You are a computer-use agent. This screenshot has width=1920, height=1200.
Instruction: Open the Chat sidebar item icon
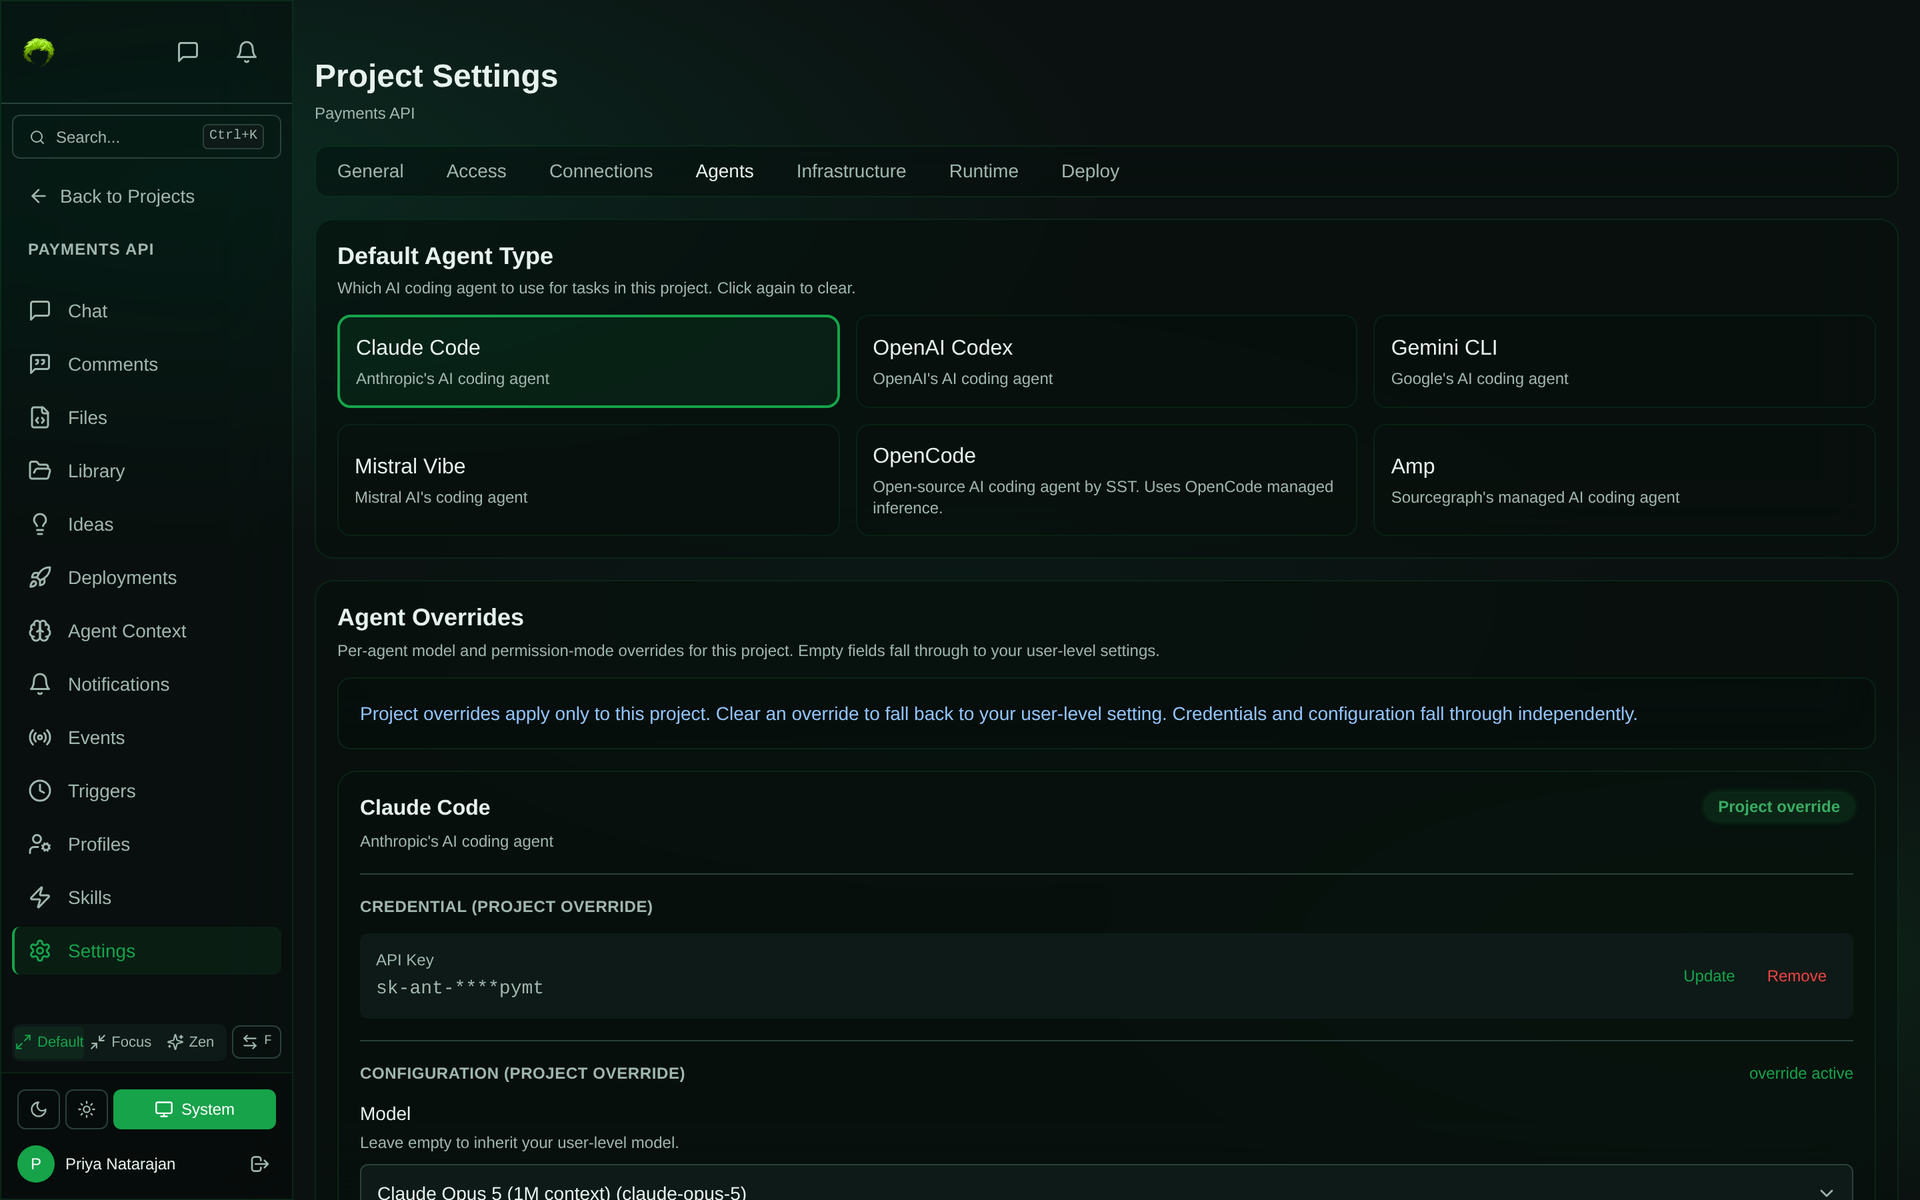point(40,311)
